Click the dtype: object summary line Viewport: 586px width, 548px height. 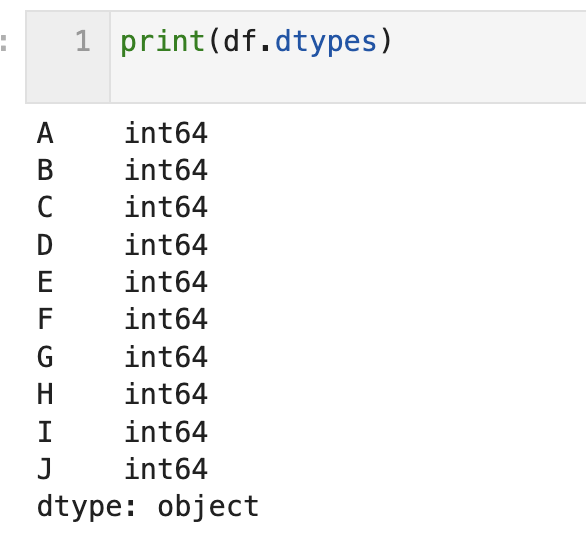point(148,507)
